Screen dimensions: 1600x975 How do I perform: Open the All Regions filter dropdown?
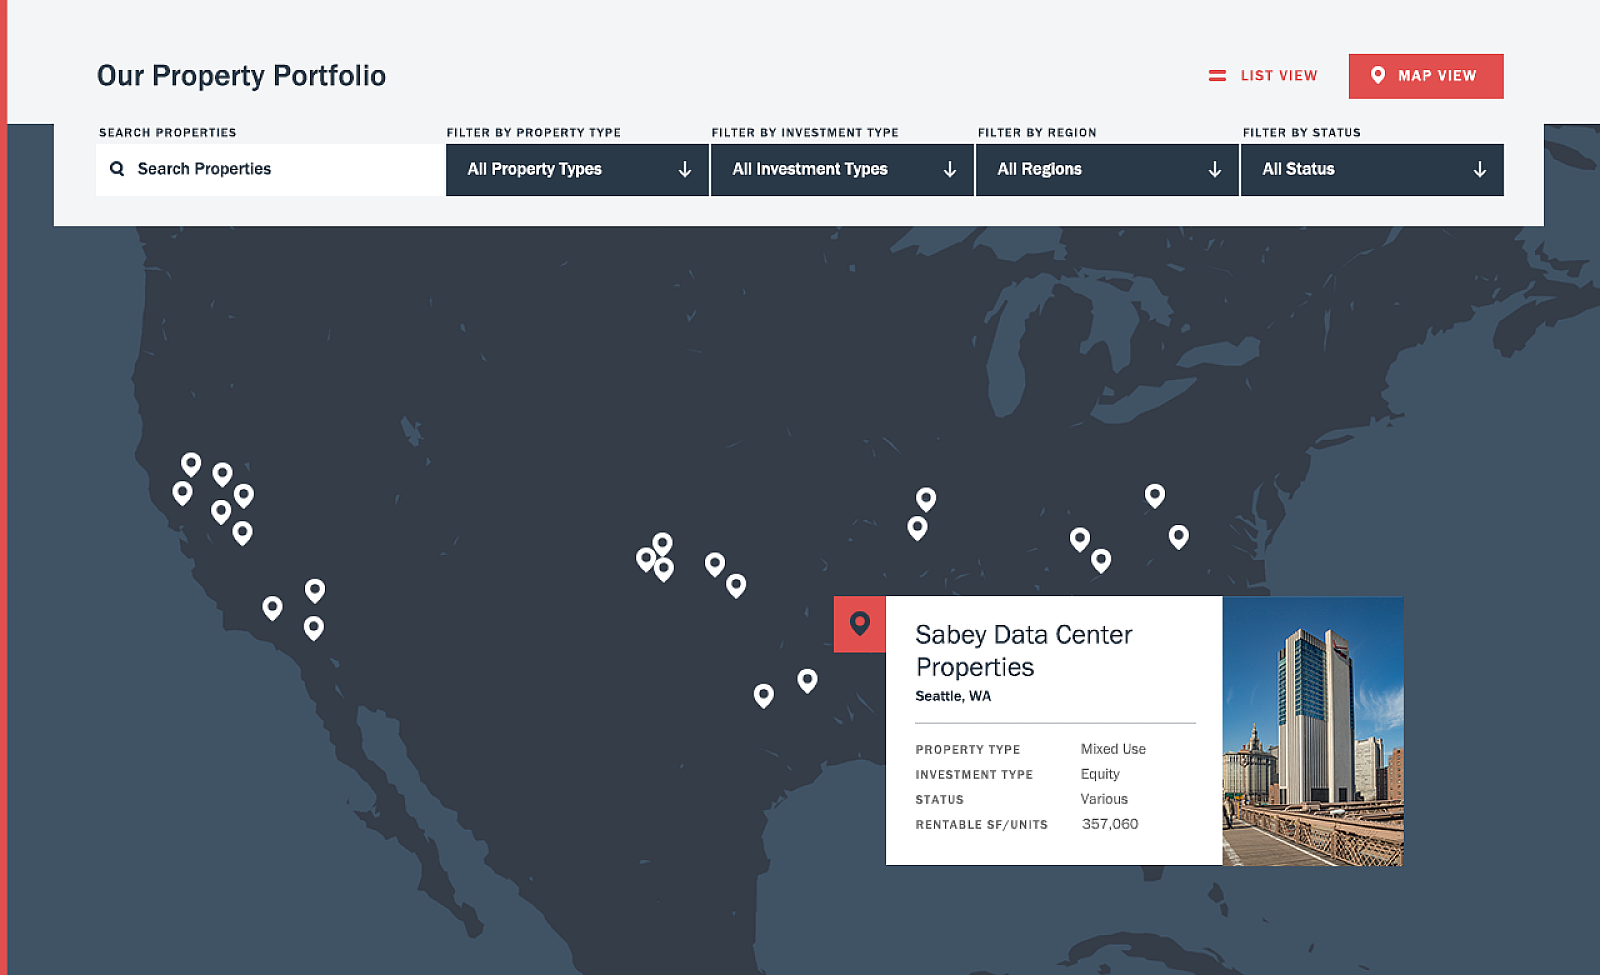pos(1107,170)
